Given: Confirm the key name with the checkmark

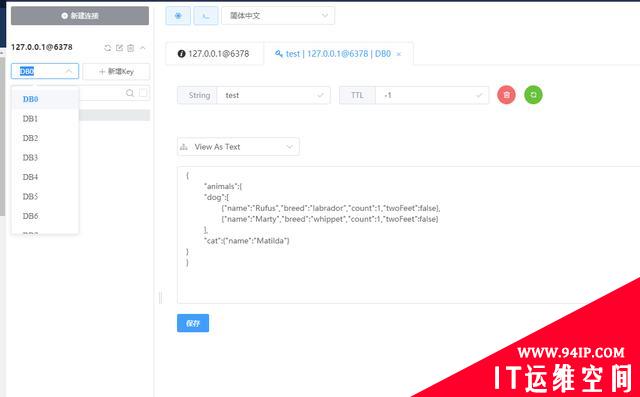Looking at the screenshot, I should [x=320, y=95].
